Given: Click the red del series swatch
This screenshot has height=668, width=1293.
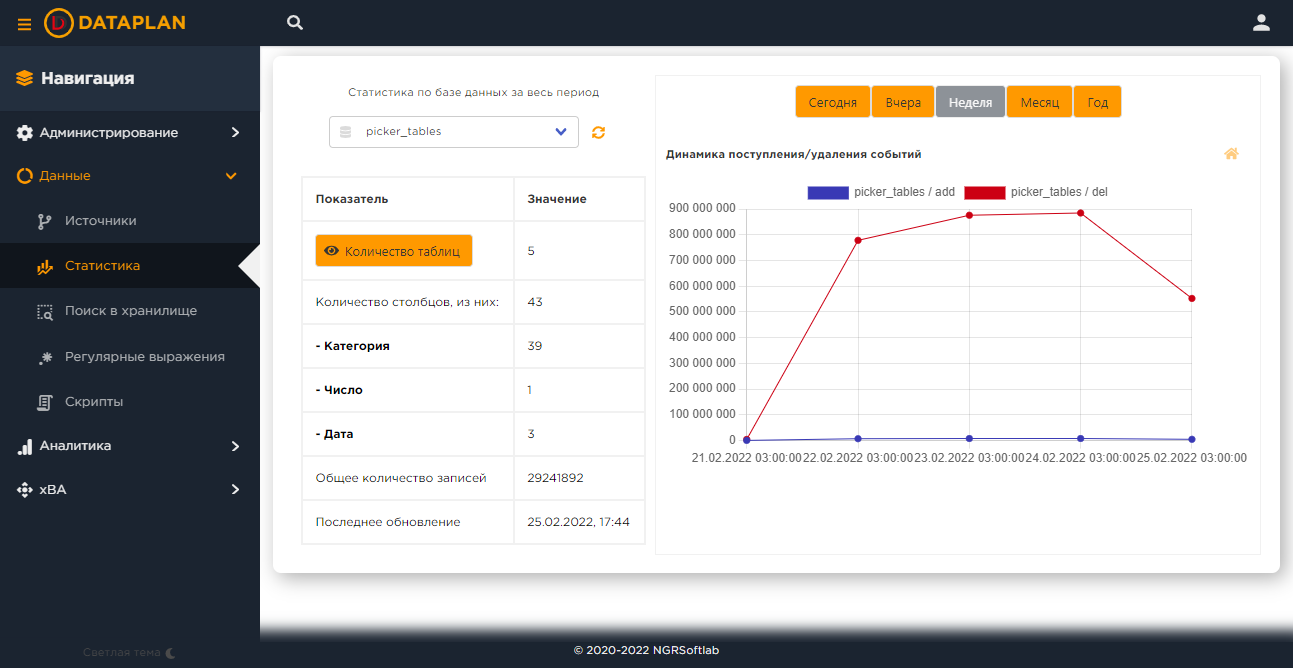Looking at the screenshot, I should [984, 192].
